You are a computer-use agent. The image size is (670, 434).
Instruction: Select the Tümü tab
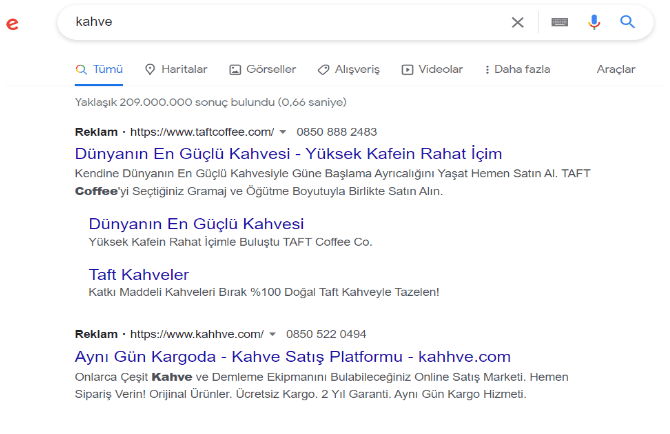[99, 69]
